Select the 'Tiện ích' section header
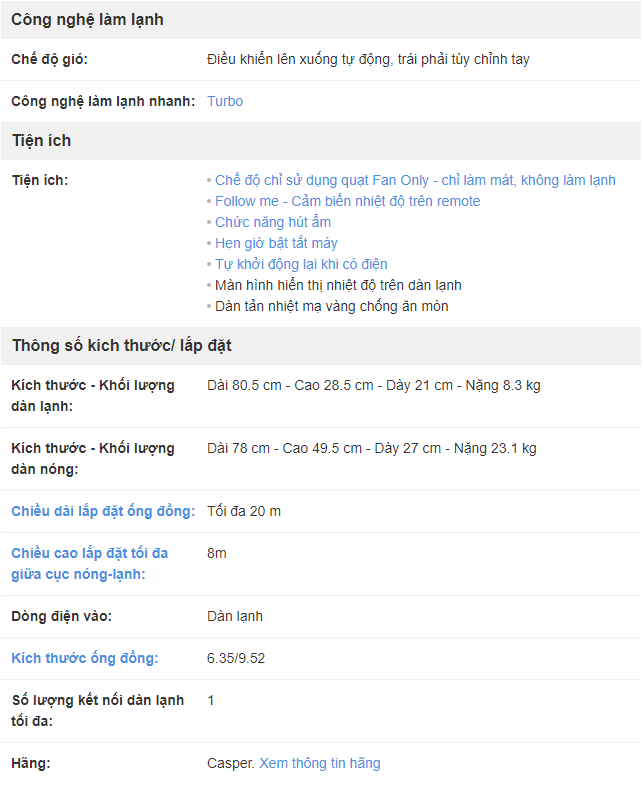643x785 pixels. (x=42, y=141)
